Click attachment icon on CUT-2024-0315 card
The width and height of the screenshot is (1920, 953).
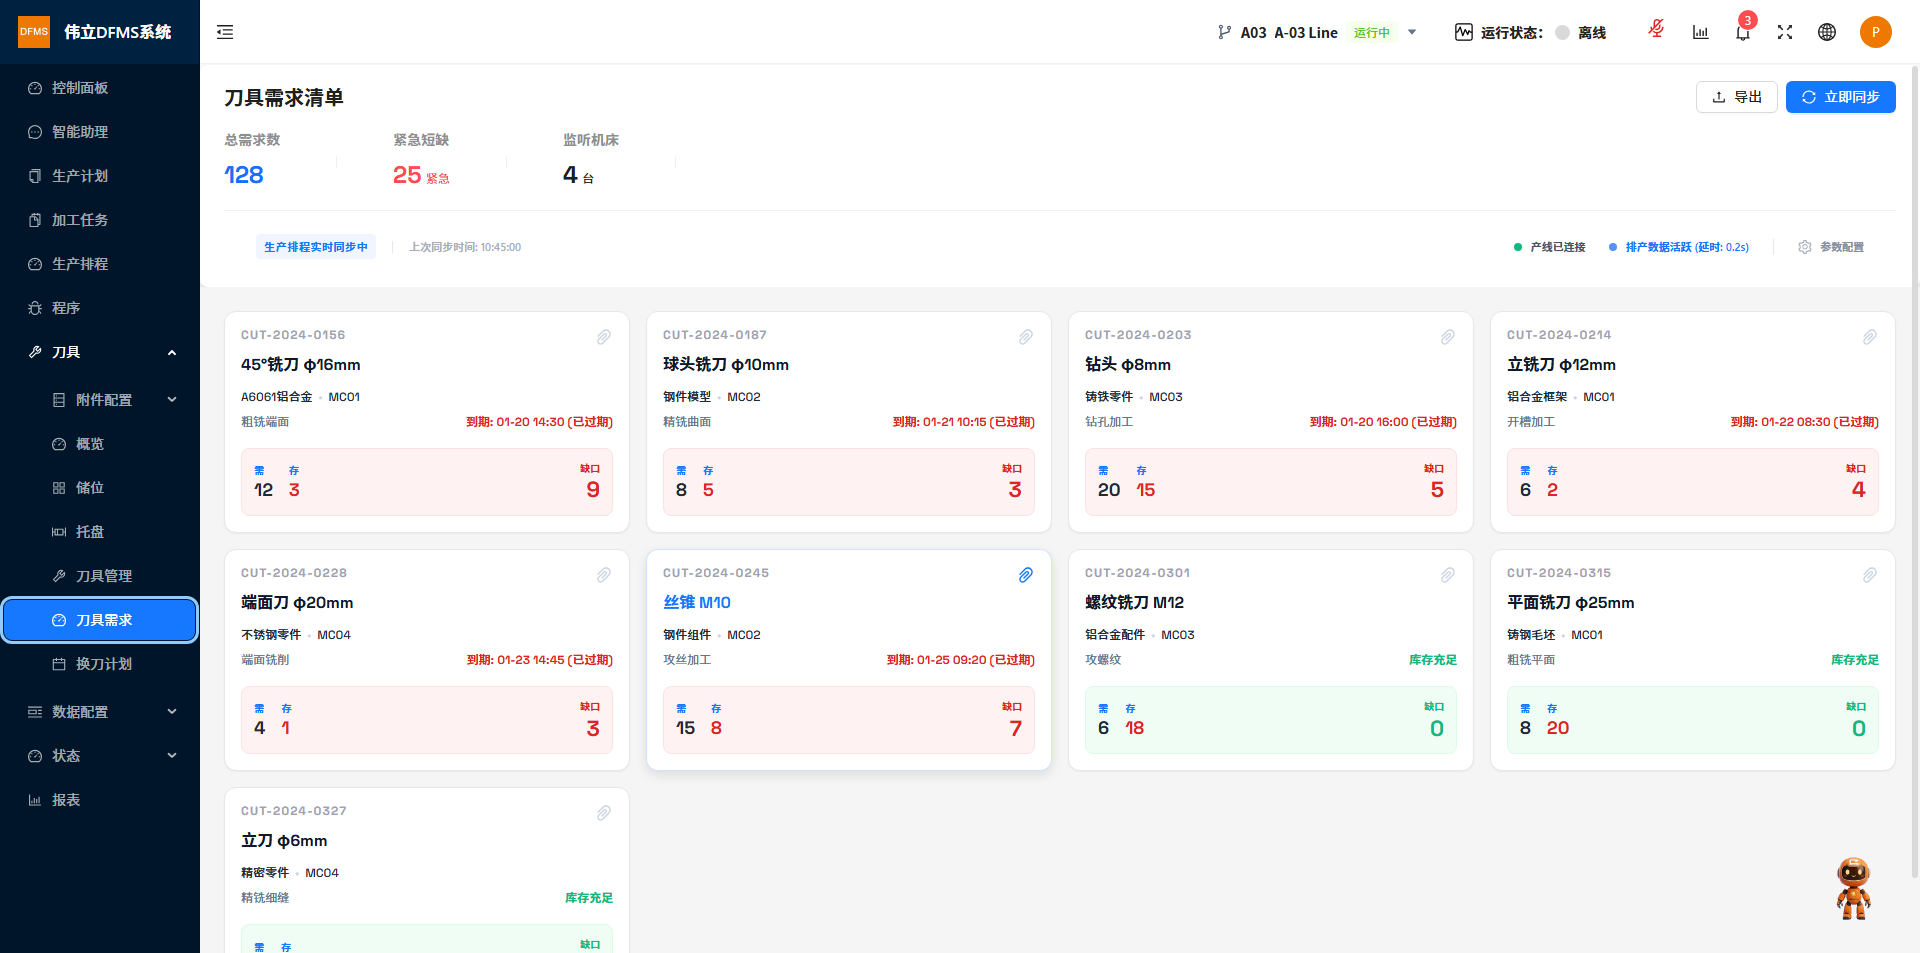(x=1870, y=575)
